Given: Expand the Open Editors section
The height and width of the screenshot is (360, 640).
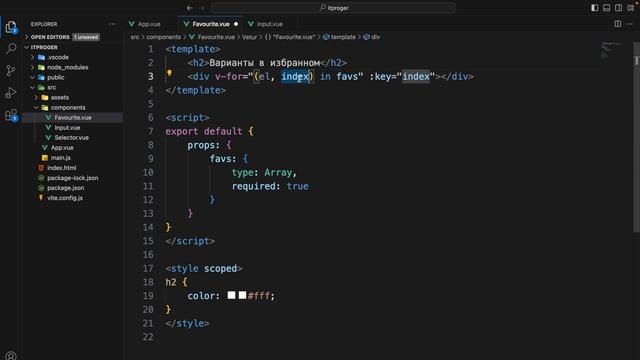Looking at the screenshot, I should [27, 37].
